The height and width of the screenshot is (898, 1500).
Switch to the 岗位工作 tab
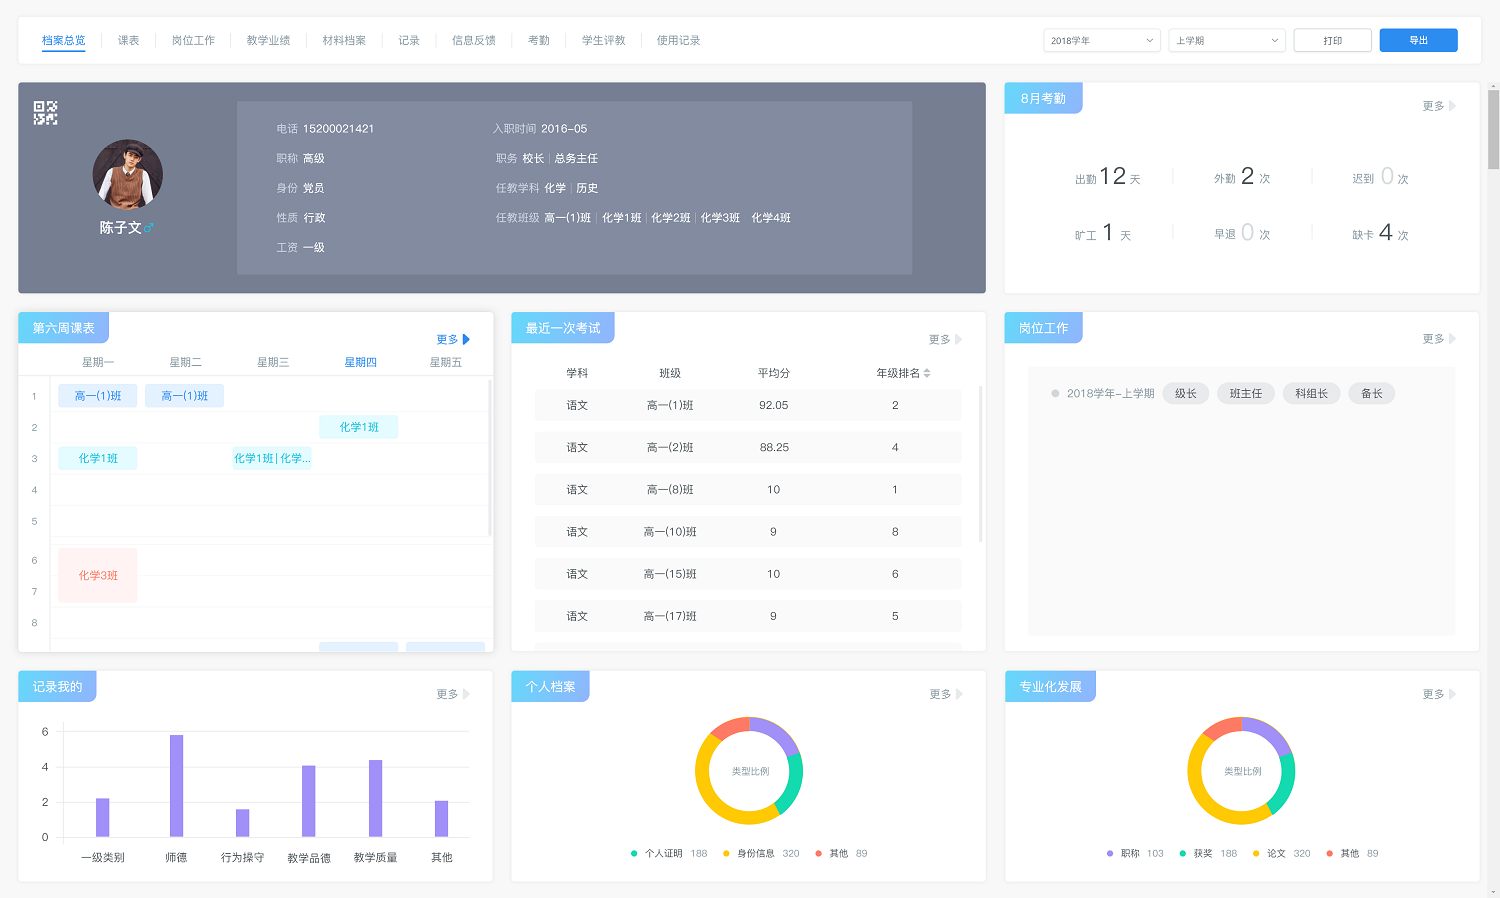(193, 41)
